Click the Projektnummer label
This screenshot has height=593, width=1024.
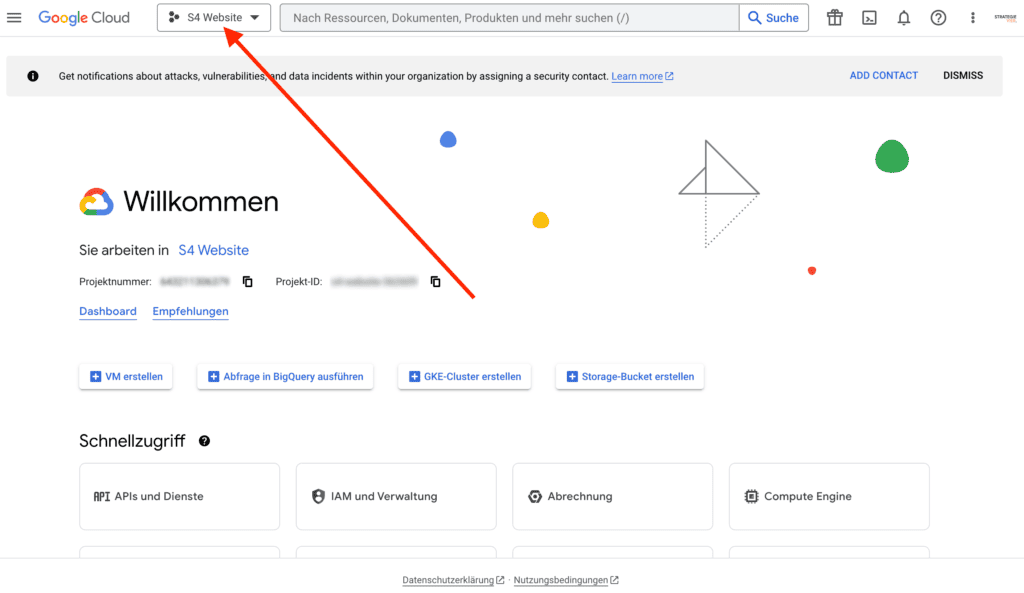(116, 281)
